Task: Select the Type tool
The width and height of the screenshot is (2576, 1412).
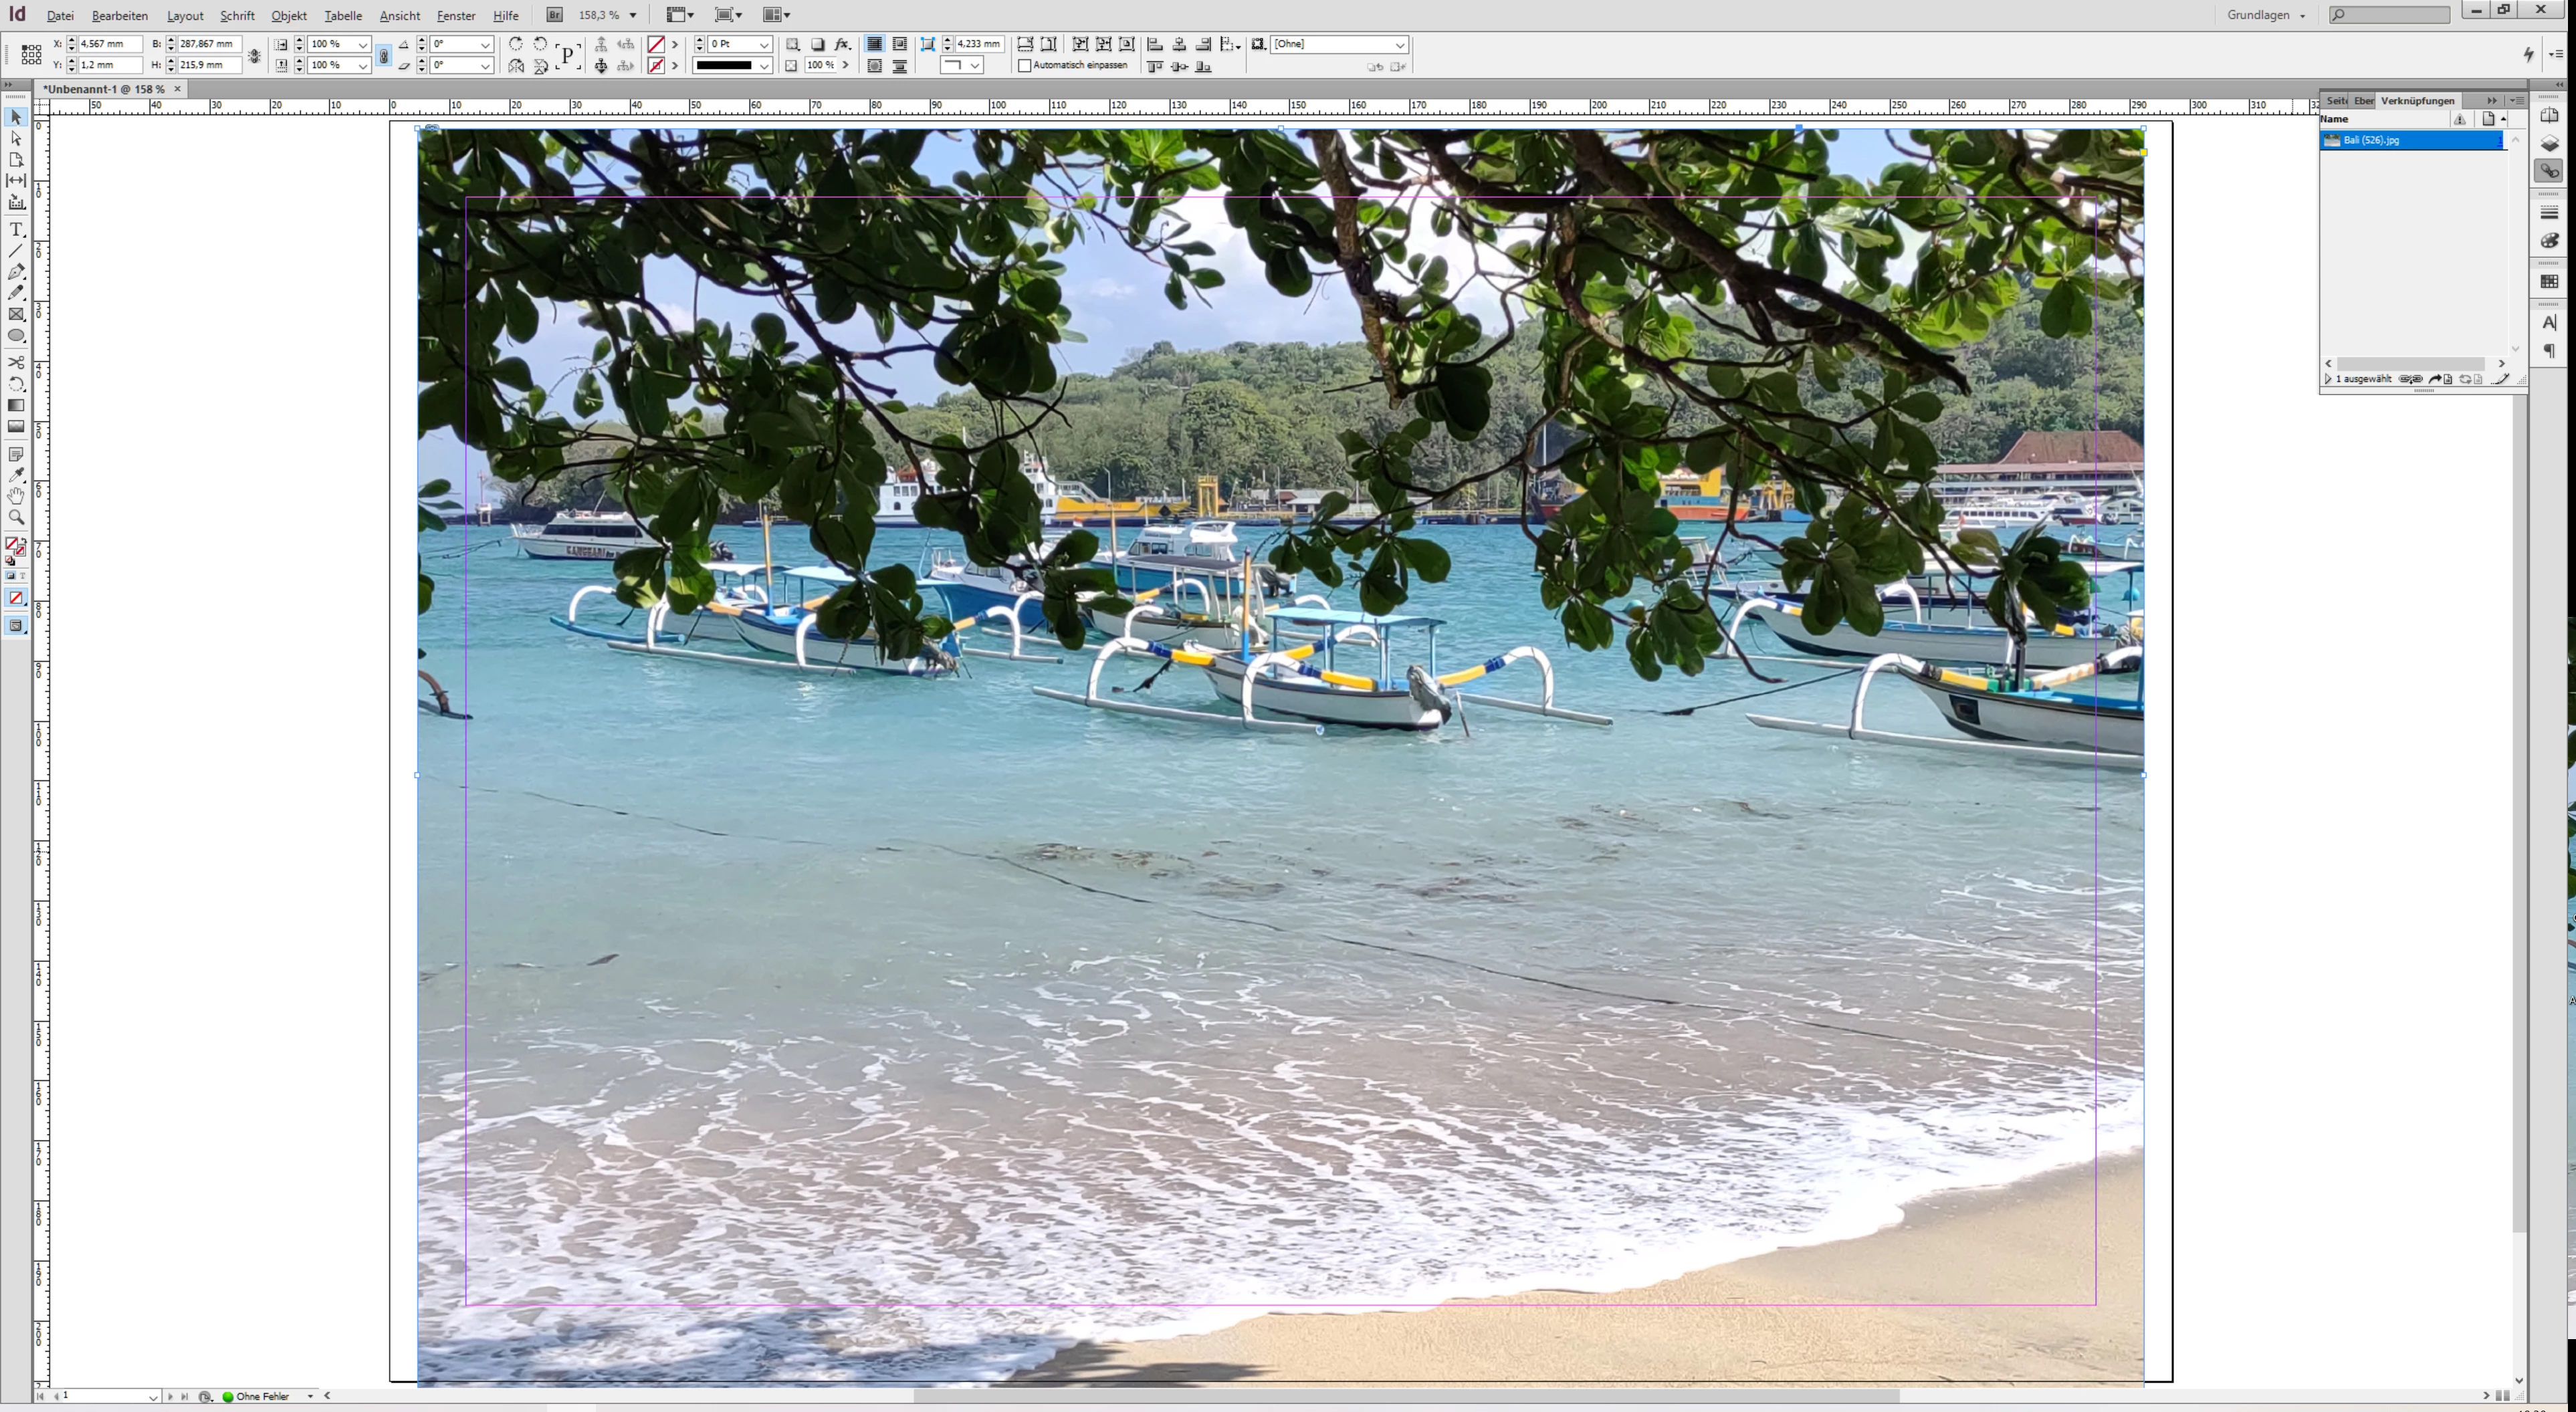Action: click(x=16, y=230)
